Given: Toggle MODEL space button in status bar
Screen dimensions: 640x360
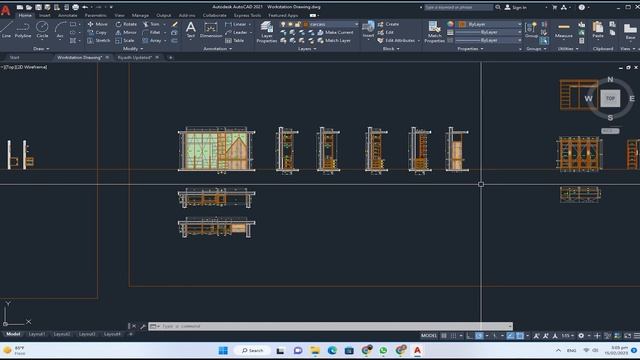Looking at the screenshot, I should [429, 336].
